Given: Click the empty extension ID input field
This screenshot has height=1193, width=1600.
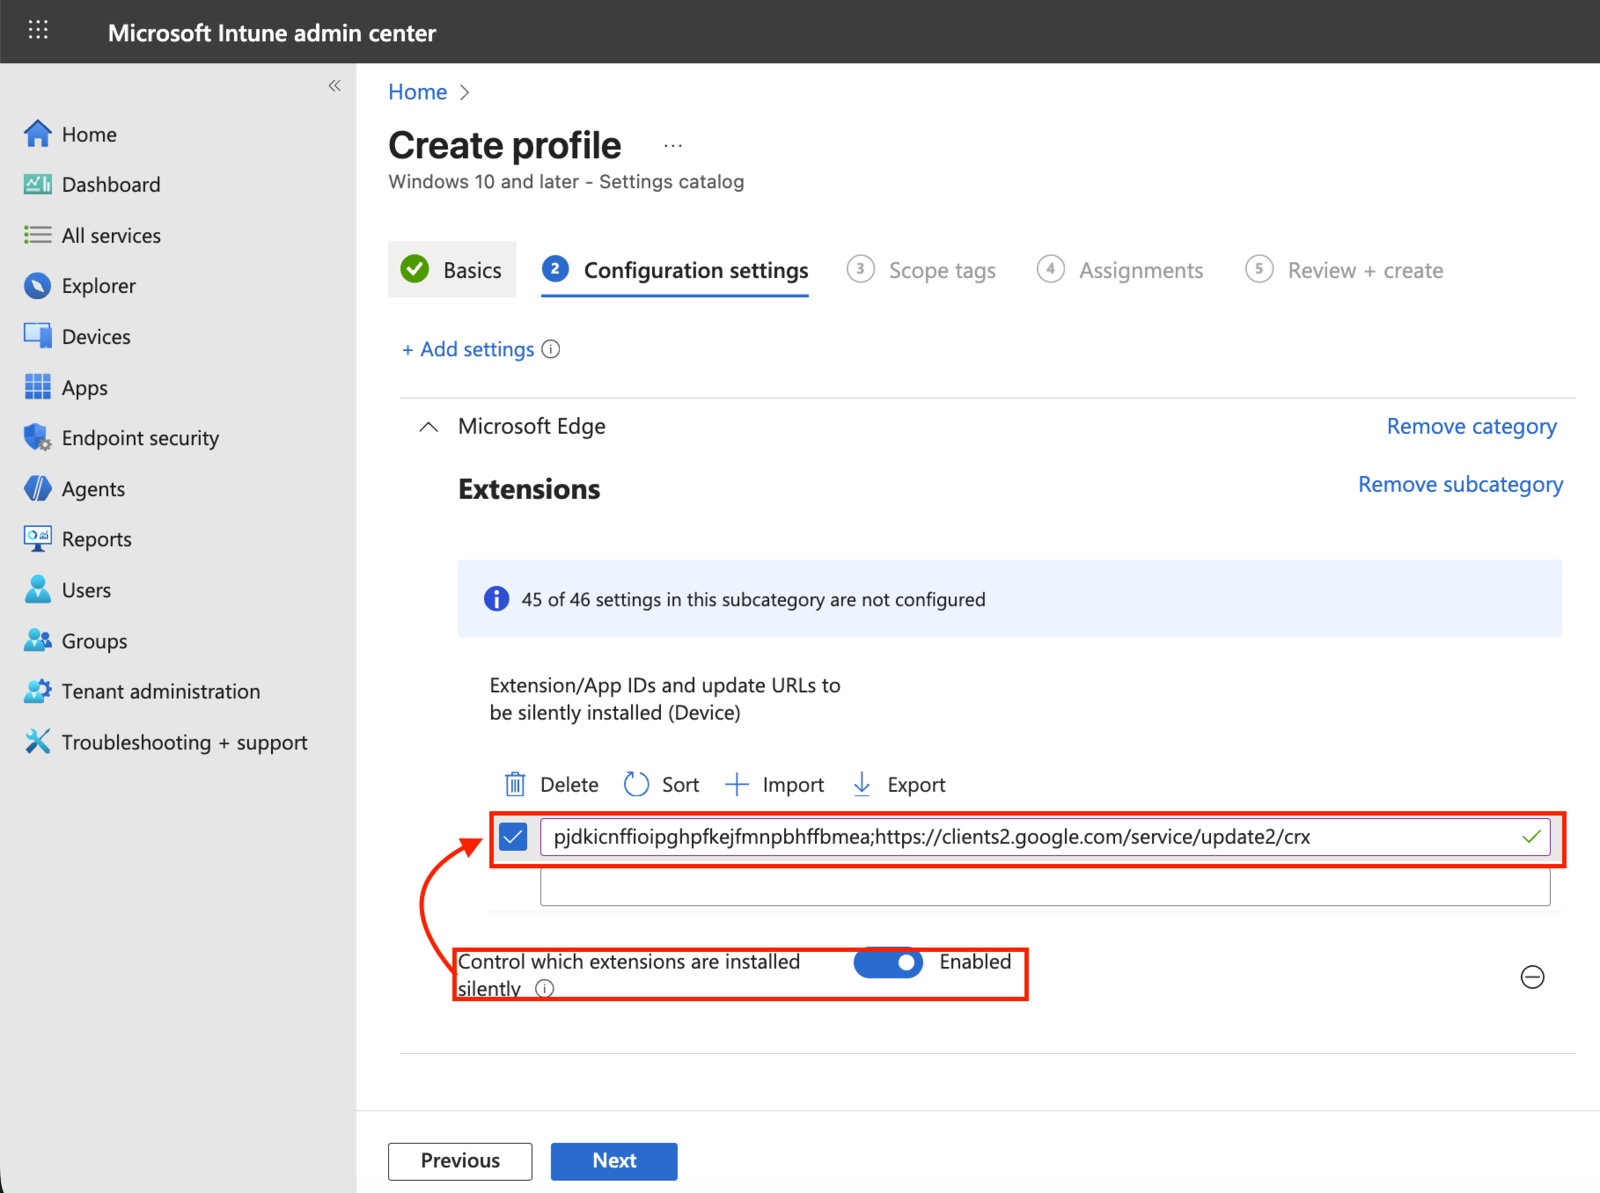Looking at the screenshot, I should click(x=1044, y=884).
